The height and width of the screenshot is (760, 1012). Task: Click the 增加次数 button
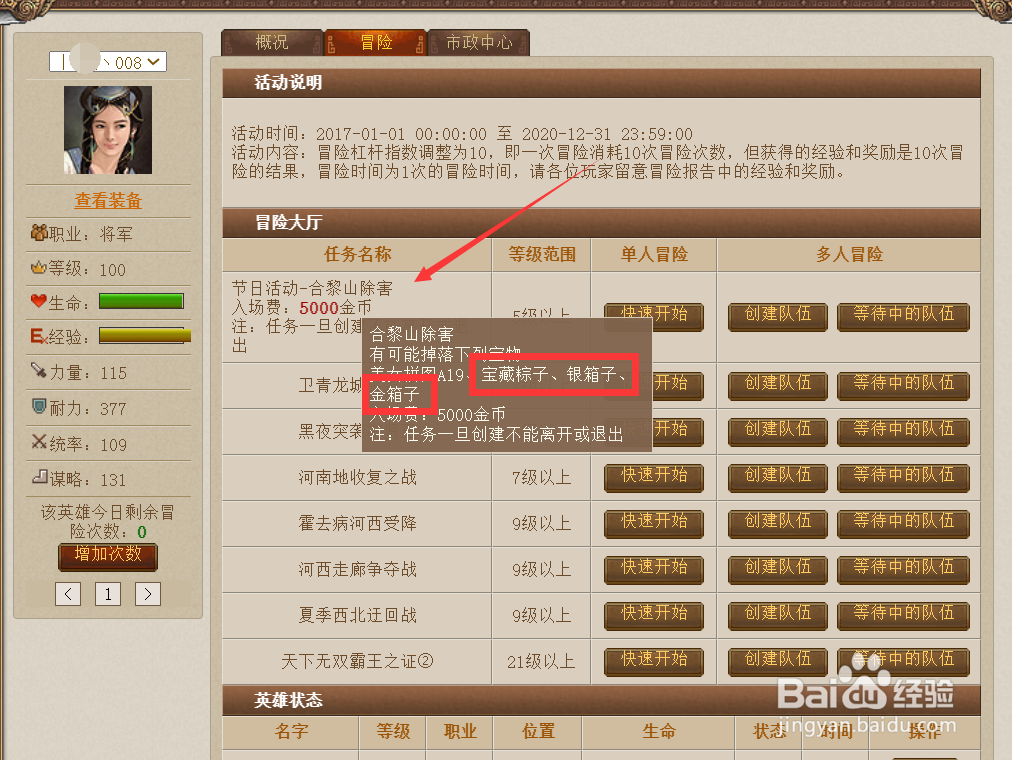coord(108,556)
